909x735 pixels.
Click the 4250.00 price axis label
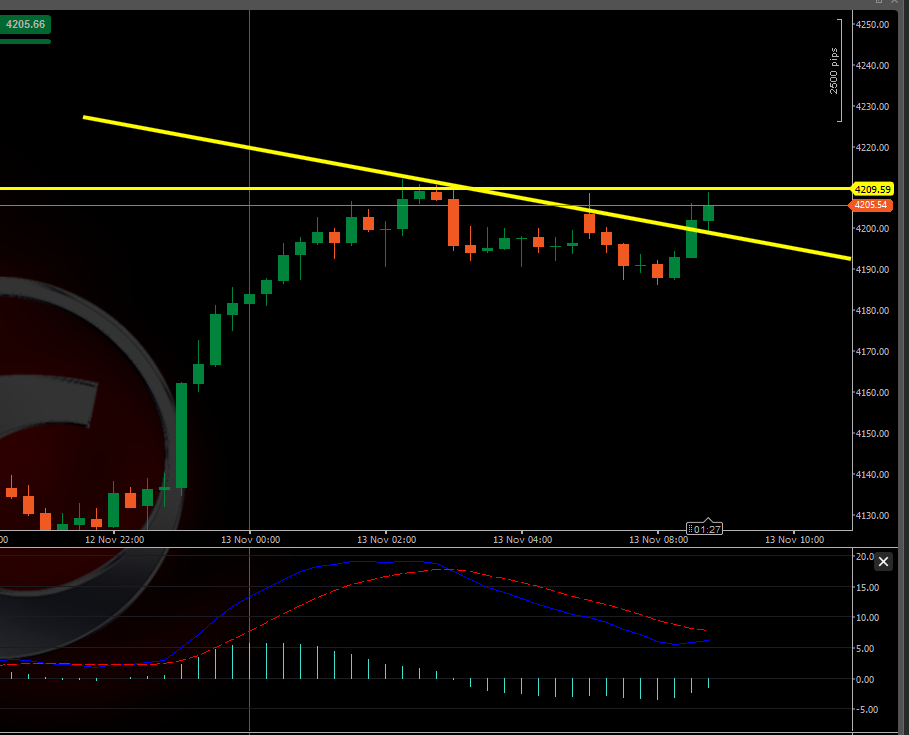(872, 24)
